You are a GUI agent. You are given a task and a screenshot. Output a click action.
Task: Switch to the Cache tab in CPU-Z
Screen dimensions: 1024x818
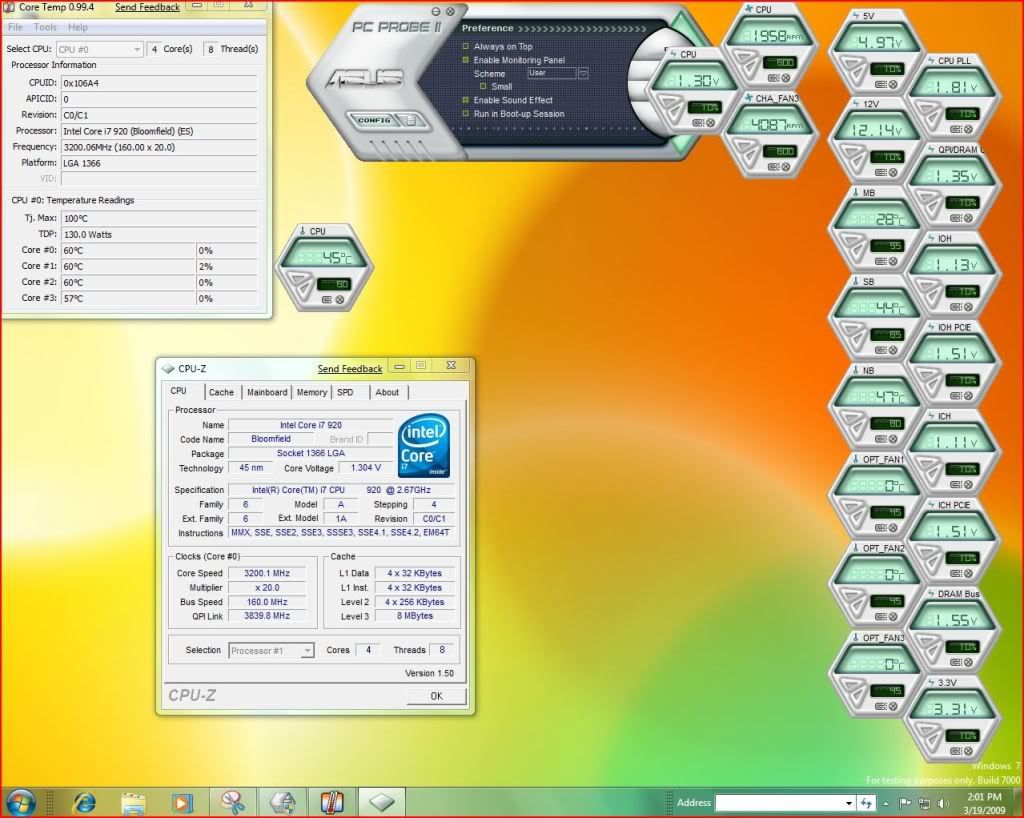pyautogui.click(x=221, y=392)
